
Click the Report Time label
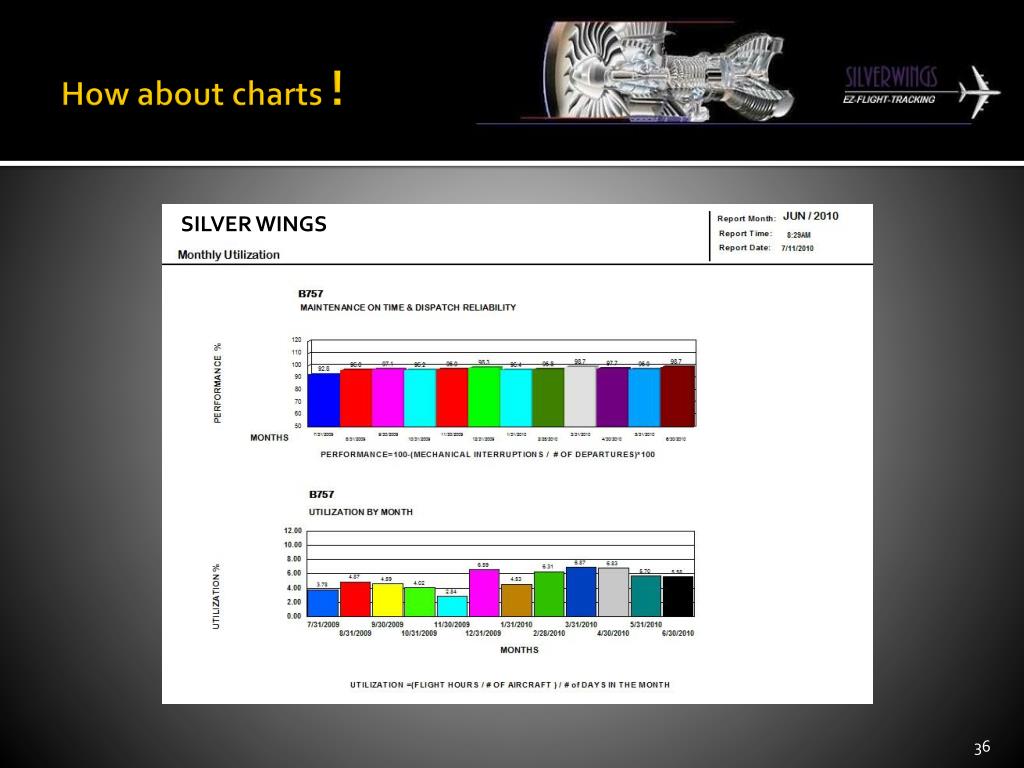click(745, 233)
